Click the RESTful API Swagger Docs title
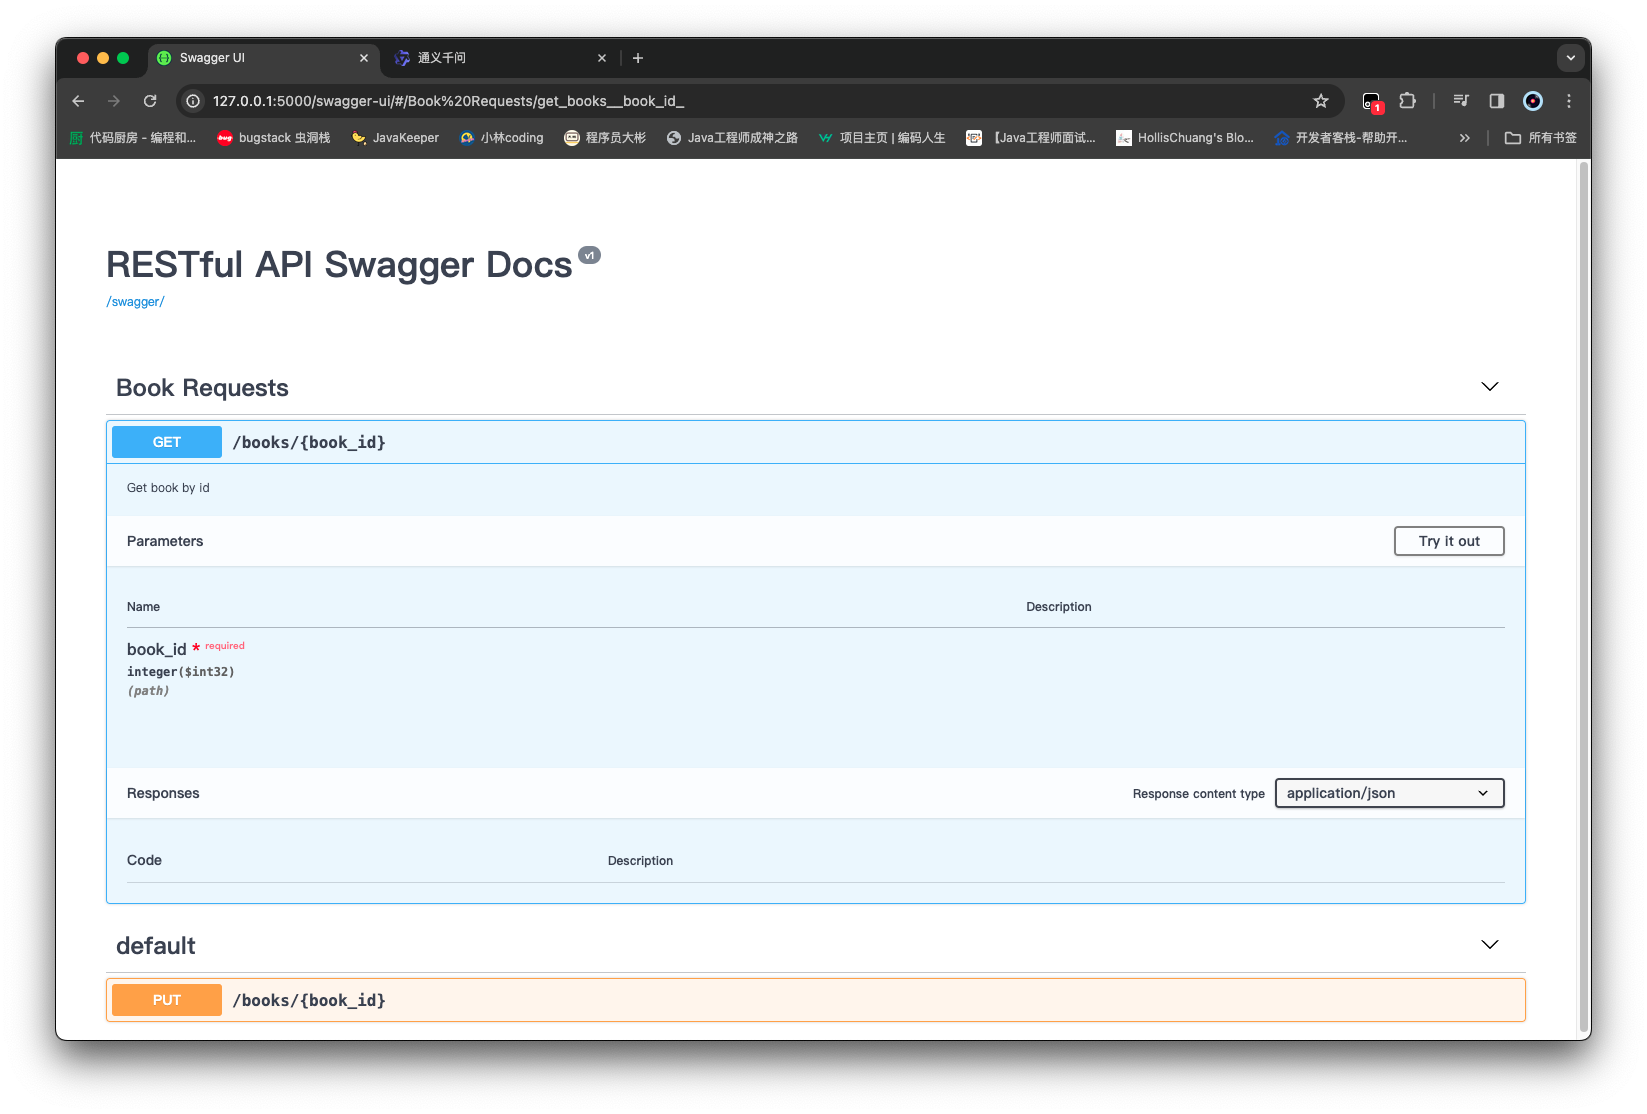Screen dimensions: 1647x1114 (x=339, y=265)
